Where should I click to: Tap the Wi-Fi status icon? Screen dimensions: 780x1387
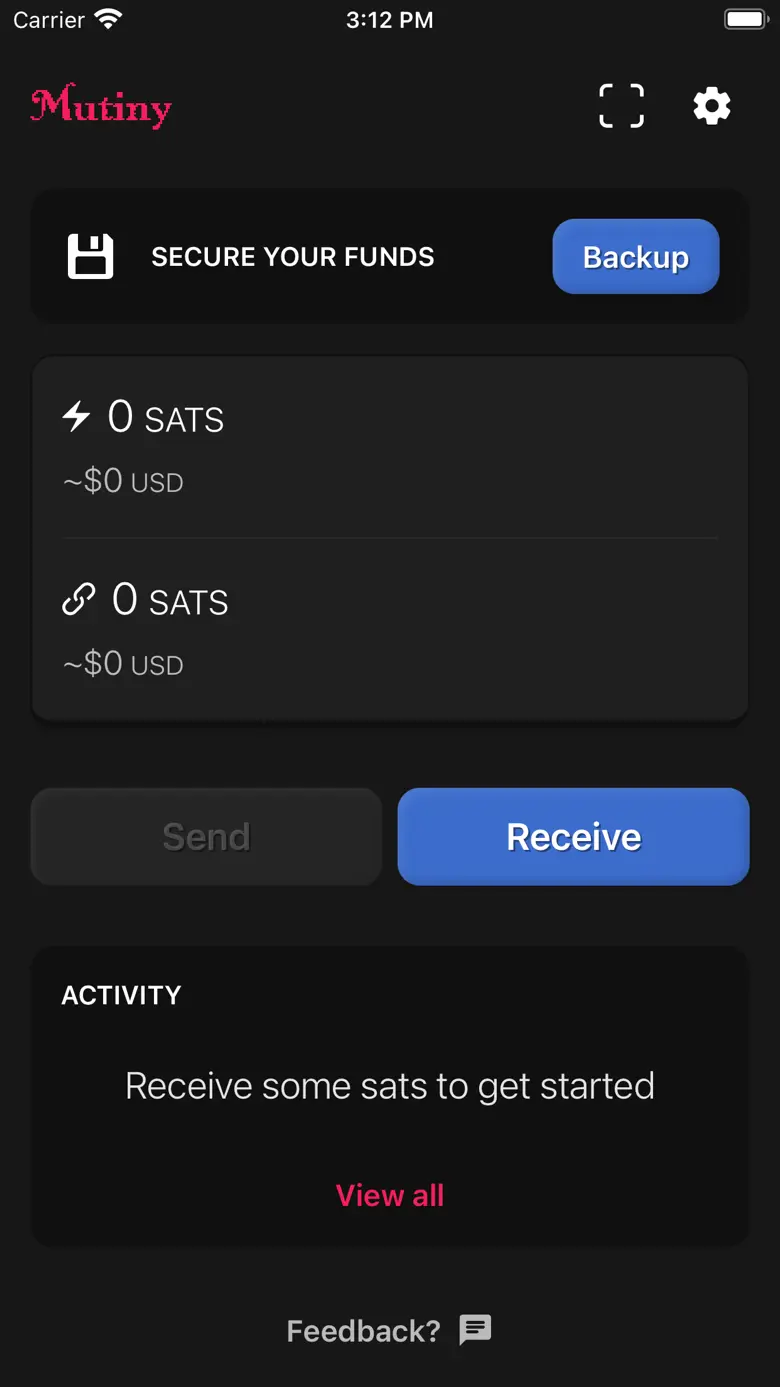[108, 19]
